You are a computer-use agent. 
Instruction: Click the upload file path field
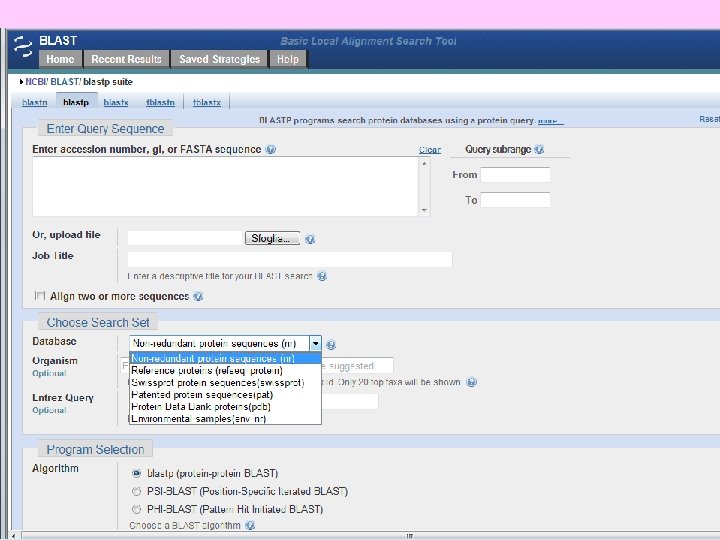[x=185, y=238]
